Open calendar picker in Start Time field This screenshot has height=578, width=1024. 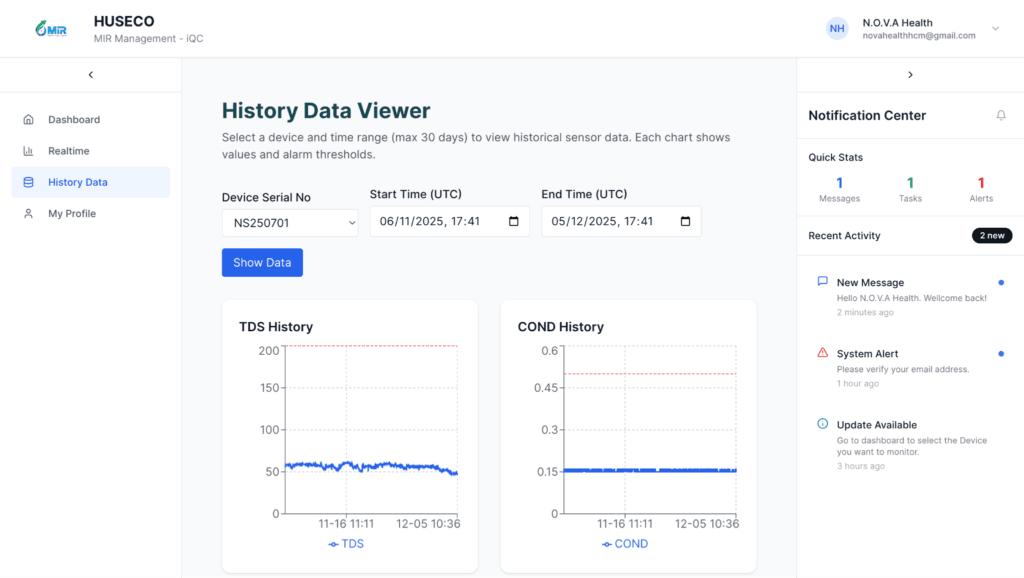pos(514,222)
